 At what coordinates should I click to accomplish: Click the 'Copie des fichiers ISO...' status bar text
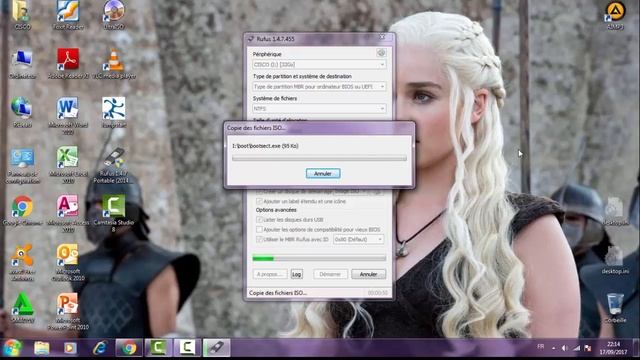pos(278,293)
